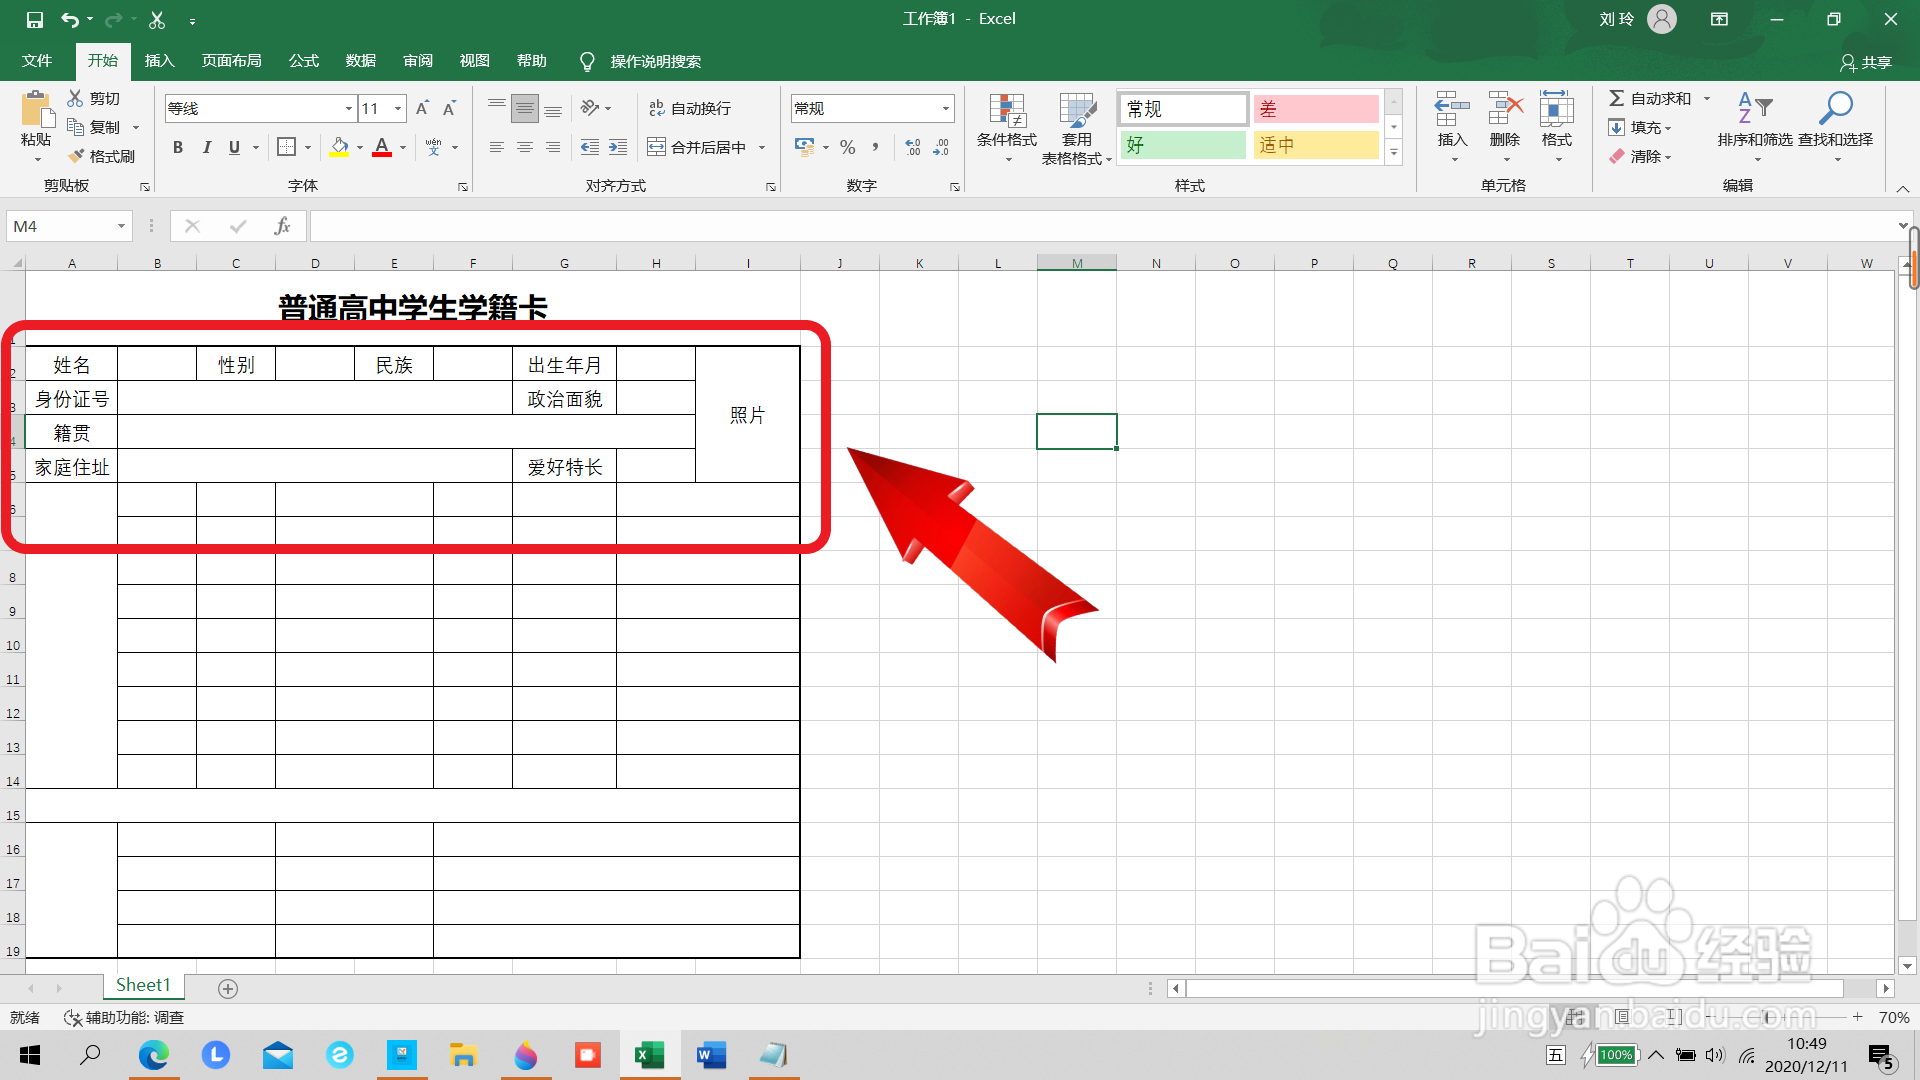The height and width of the screenshot is (1080, 1920).
Task: Toggle bold formatting
Action: pos(178,147)
